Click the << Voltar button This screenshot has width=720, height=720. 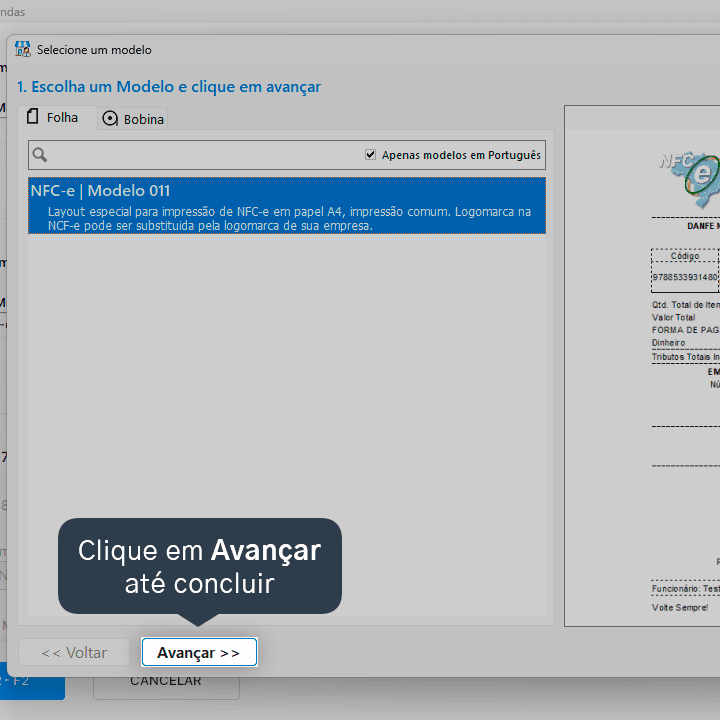74,652
